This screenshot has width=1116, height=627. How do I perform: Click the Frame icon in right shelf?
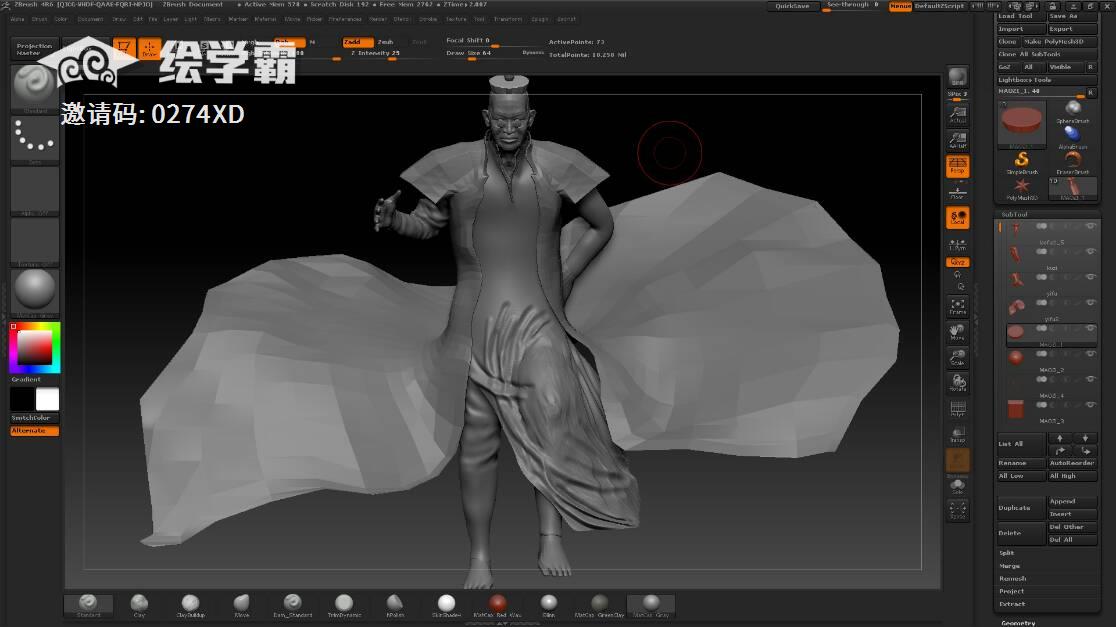pos(957,306)
